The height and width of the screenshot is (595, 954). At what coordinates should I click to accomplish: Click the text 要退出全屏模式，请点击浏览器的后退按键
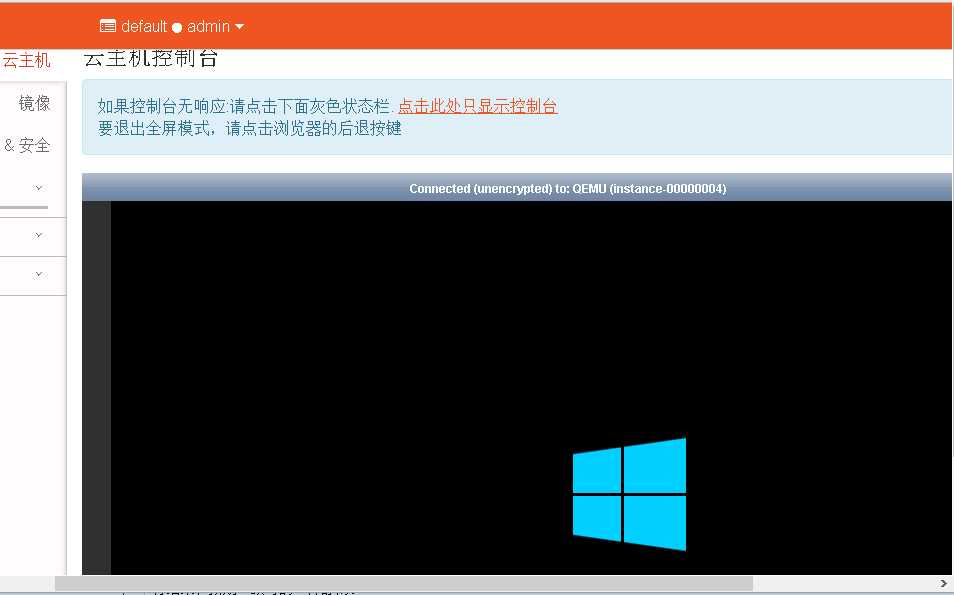(x=249, y=128)
